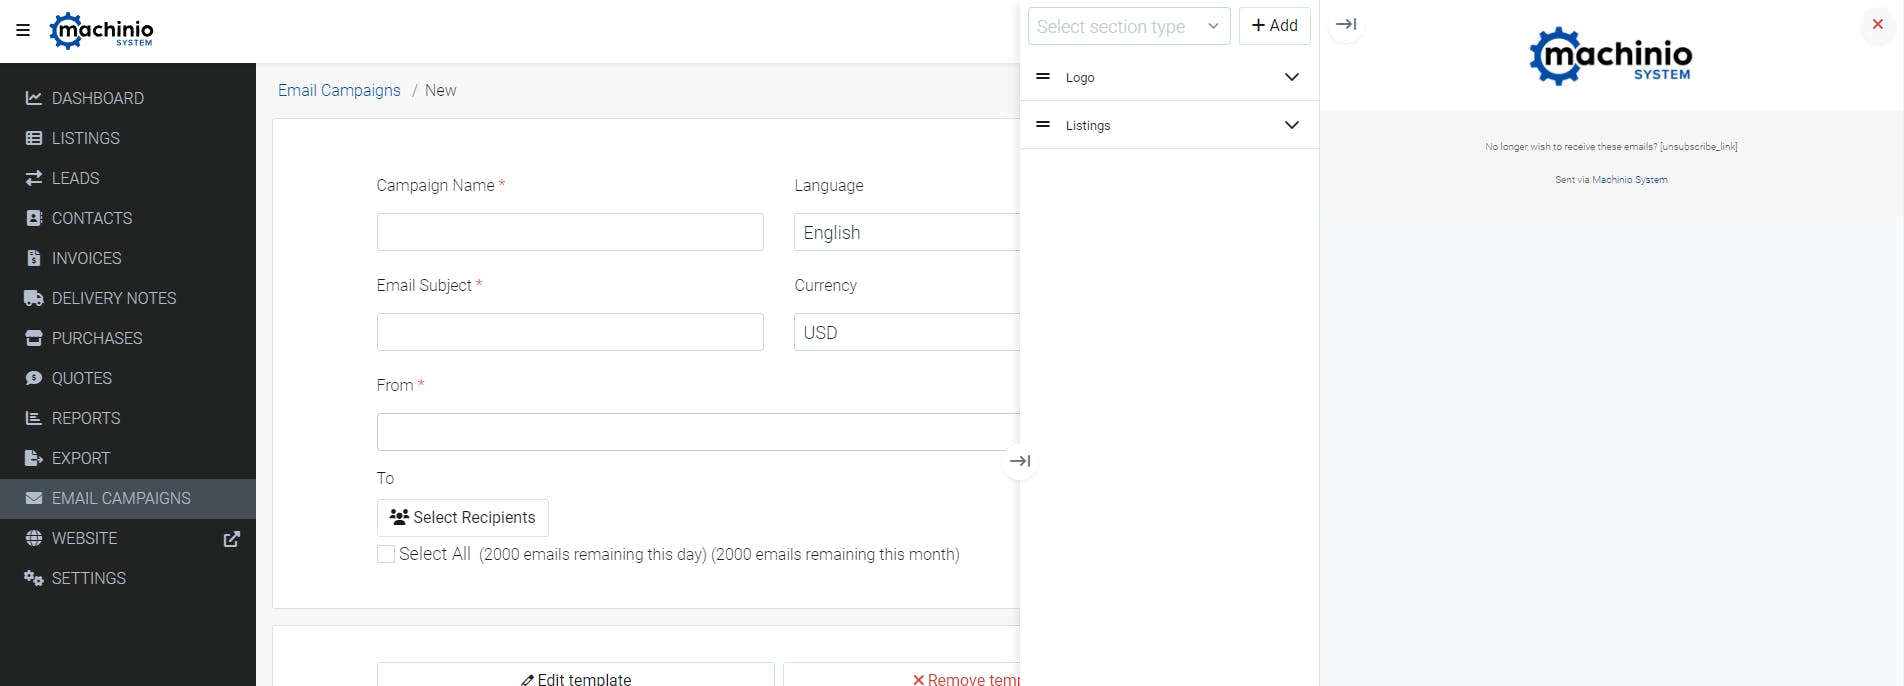The image size is (1904, 686).
Task: Click the Machinio System logo in header
Action: pyautogui.click(x=102, y=31)
